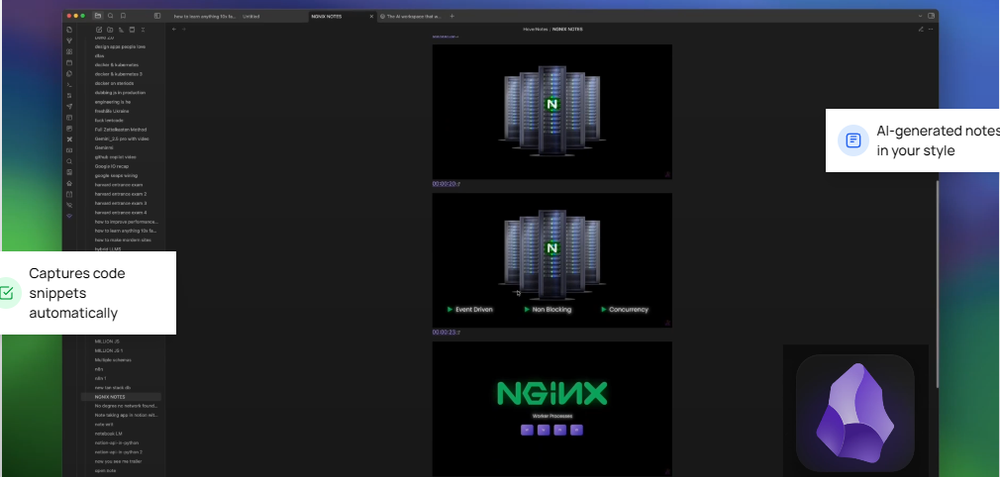Open the 00:00:20 timestamp link
The image size is (1000, 477).
[445, 184]
